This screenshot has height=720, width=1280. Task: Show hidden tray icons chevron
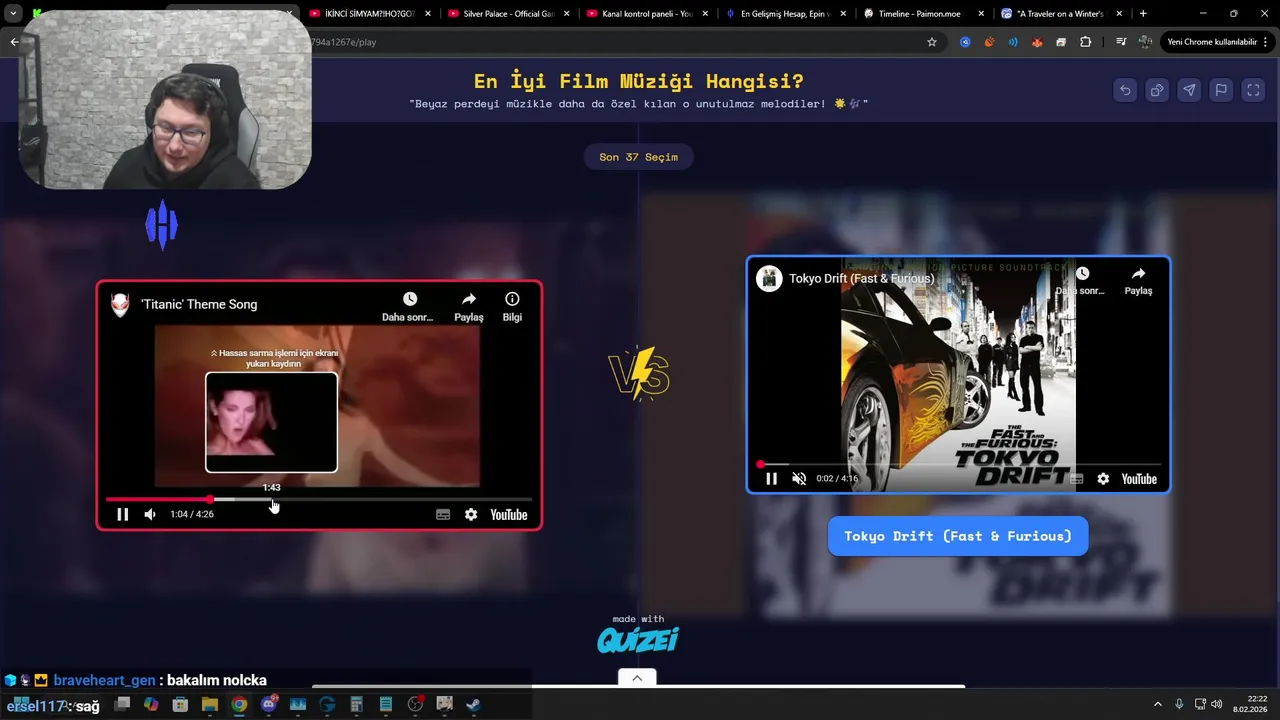coord(1158,704)
